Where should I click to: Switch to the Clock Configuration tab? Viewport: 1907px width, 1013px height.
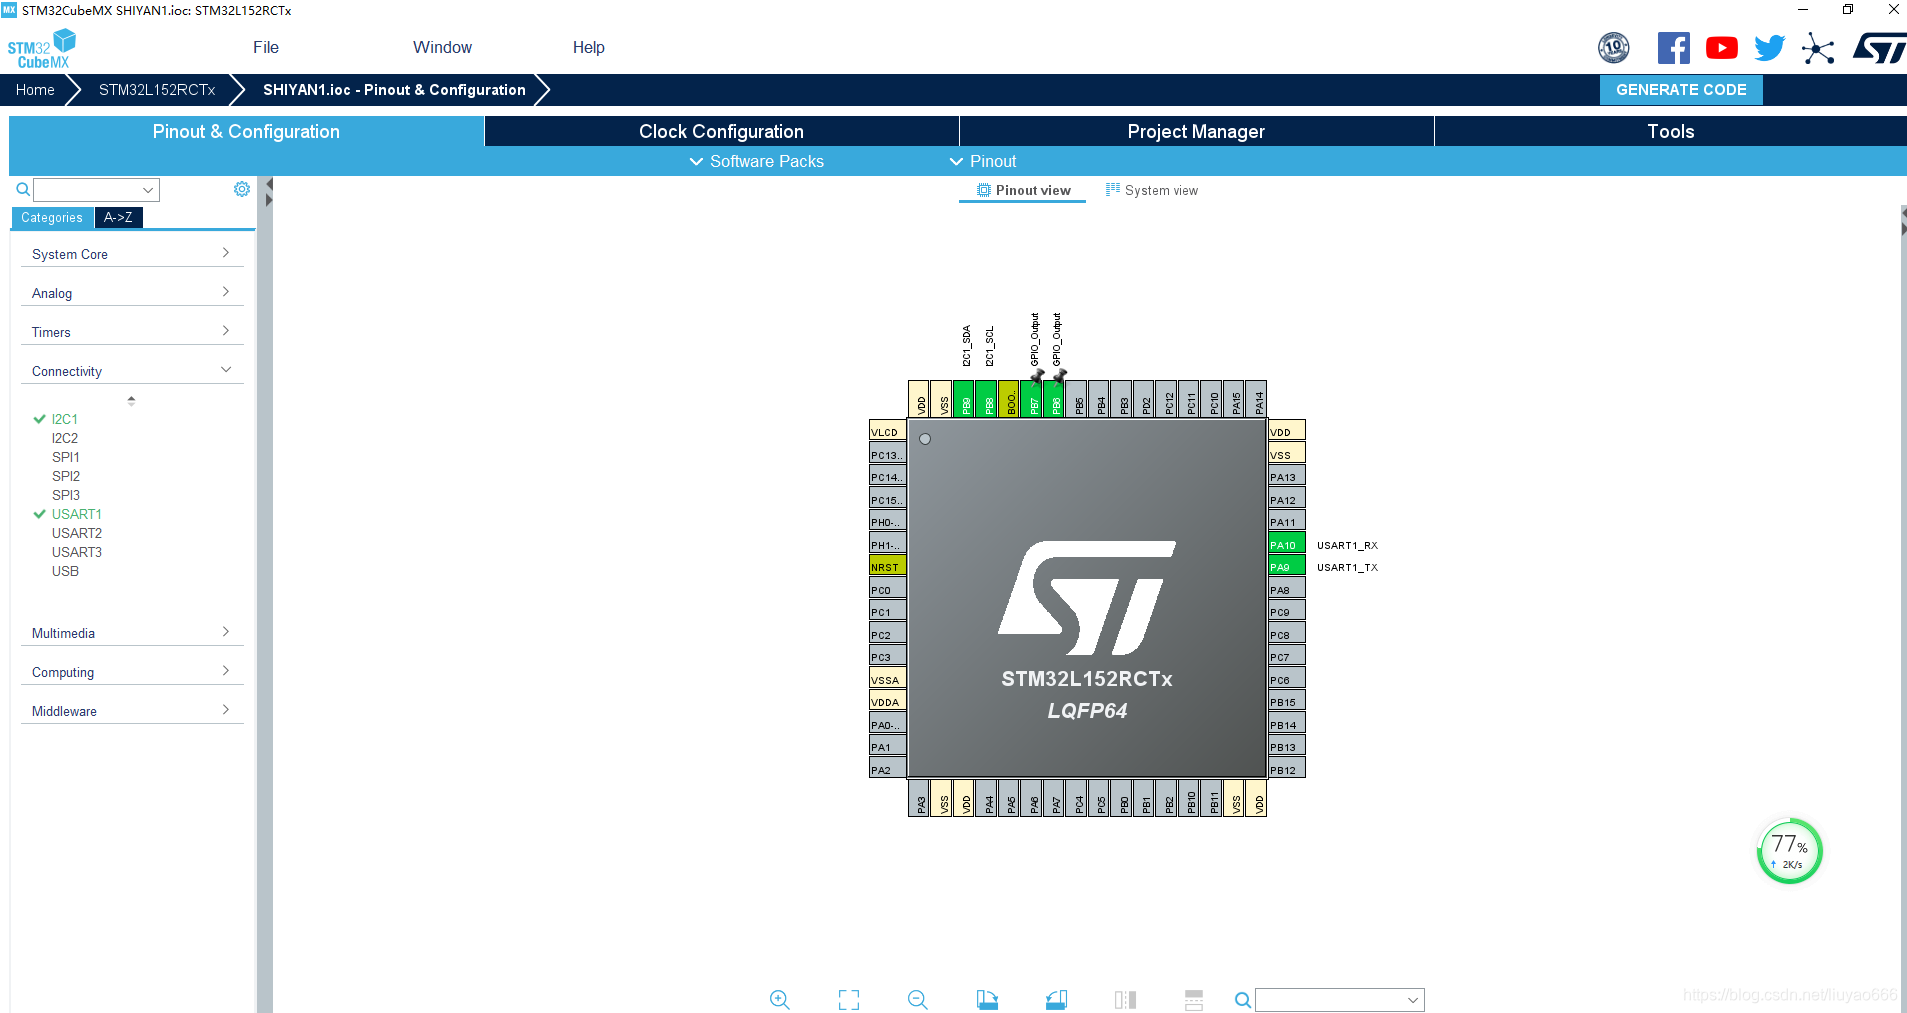[x=721, y=131]
